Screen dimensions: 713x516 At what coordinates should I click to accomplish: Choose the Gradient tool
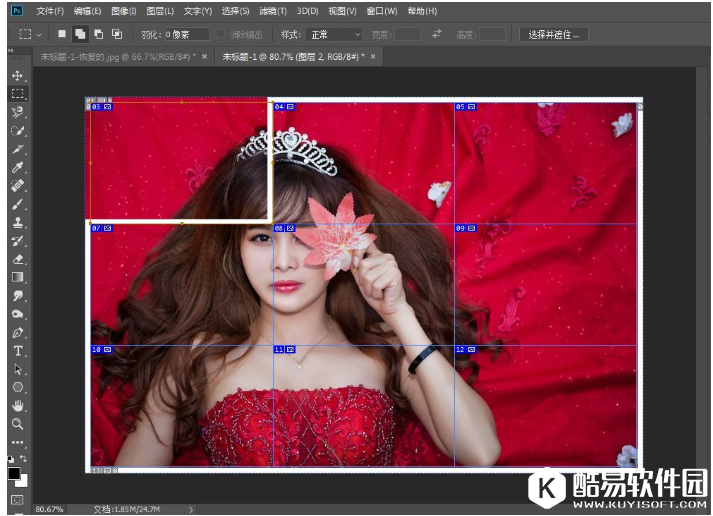coord(18,277)
